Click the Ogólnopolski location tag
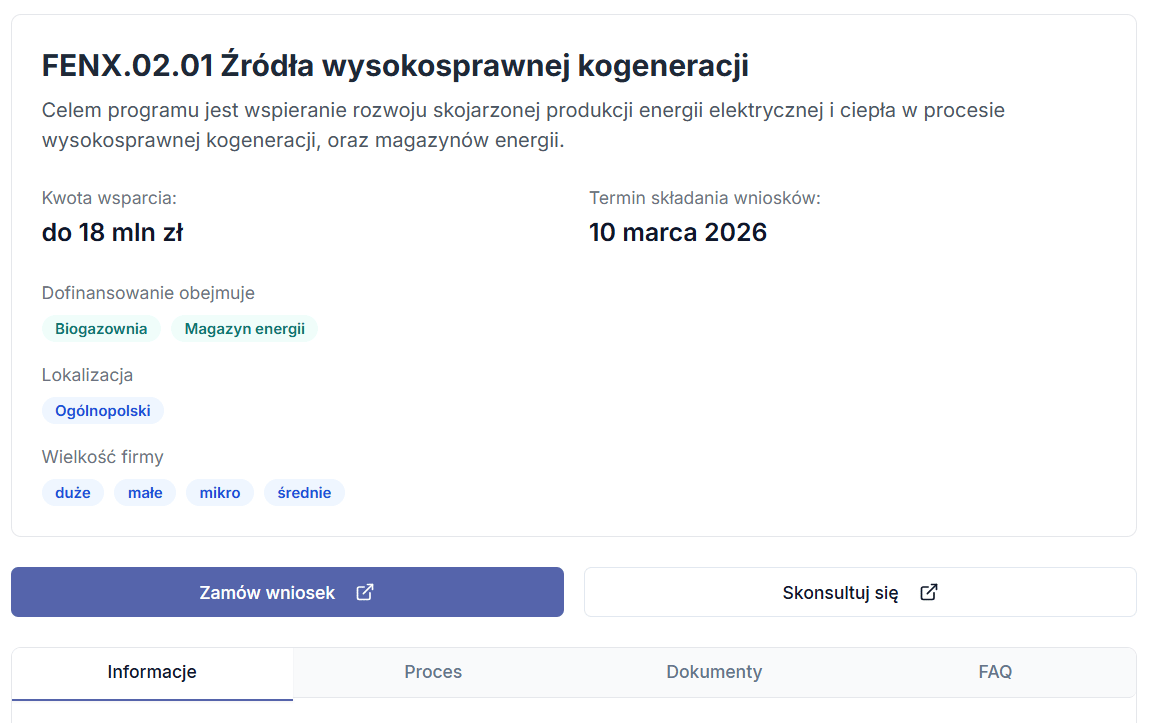Viewport: 1152px width, 723px height. [x=103, y=411]
